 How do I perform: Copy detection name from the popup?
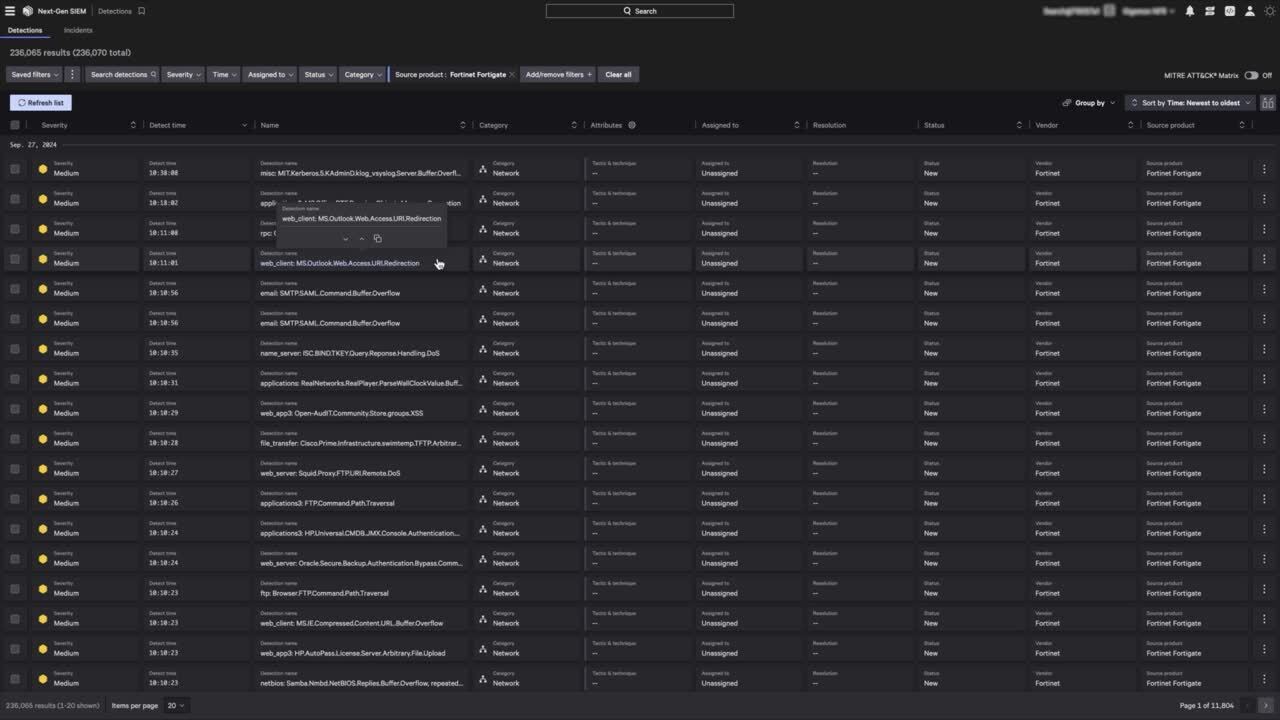(x=377, y=239)
